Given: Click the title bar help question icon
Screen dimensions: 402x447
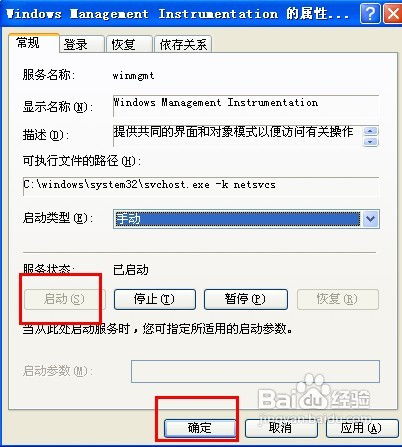Looking at the screenshot, I should pyautogui.click(x=370, y=14).
